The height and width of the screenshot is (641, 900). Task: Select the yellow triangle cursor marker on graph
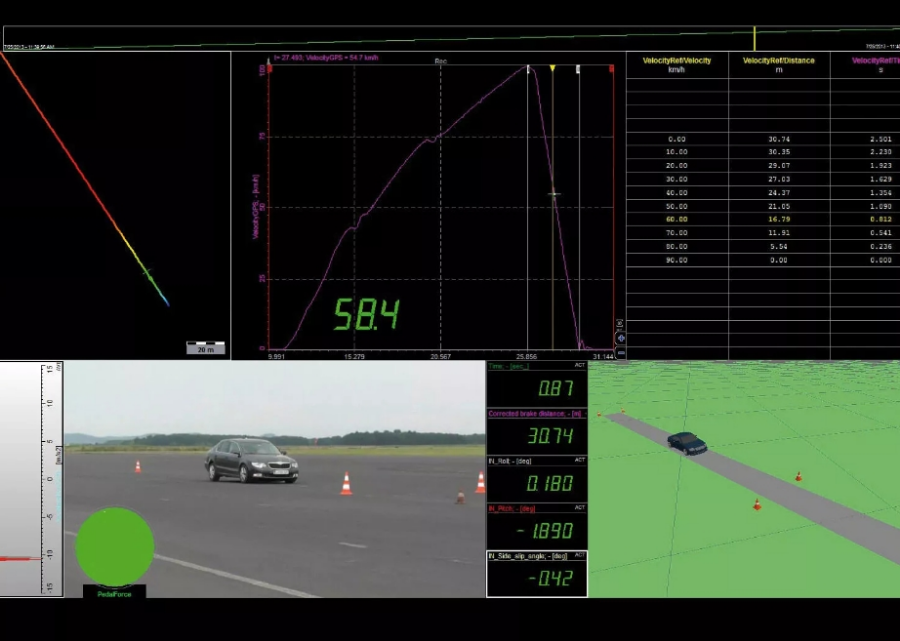(552, 68)
